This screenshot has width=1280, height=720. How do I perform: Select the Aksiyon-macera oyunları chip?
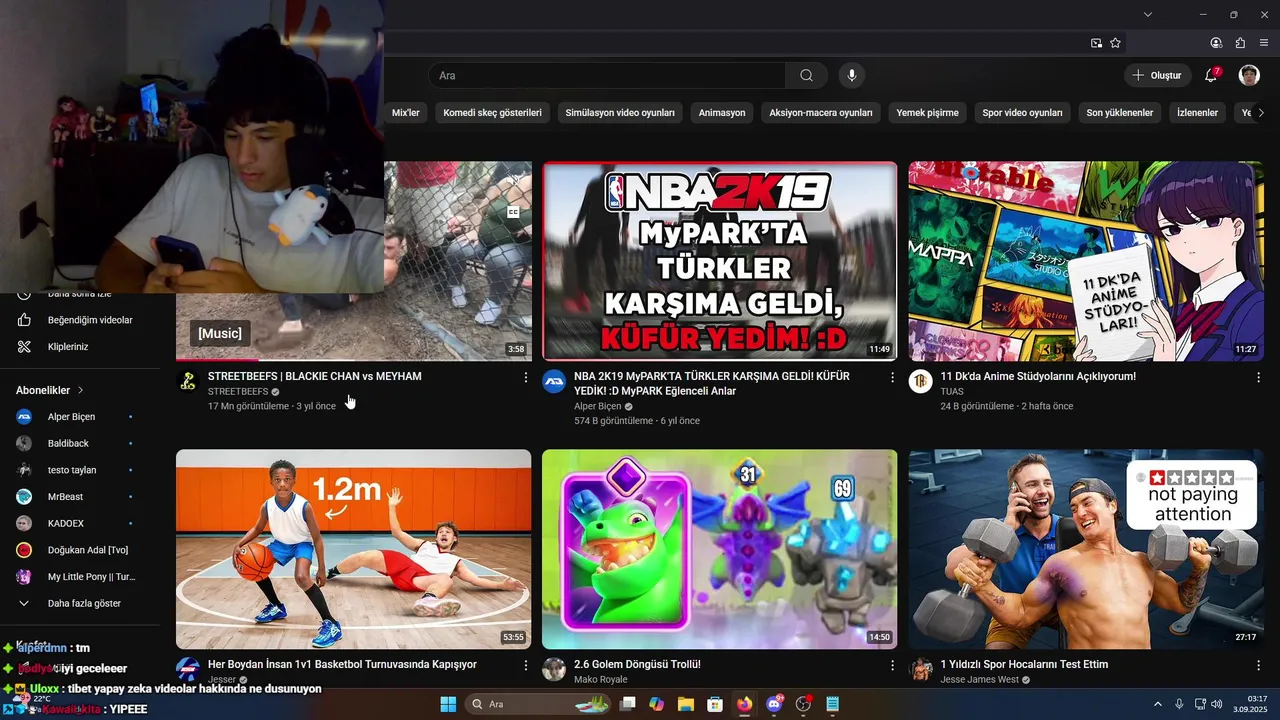(x=821, y=113)
